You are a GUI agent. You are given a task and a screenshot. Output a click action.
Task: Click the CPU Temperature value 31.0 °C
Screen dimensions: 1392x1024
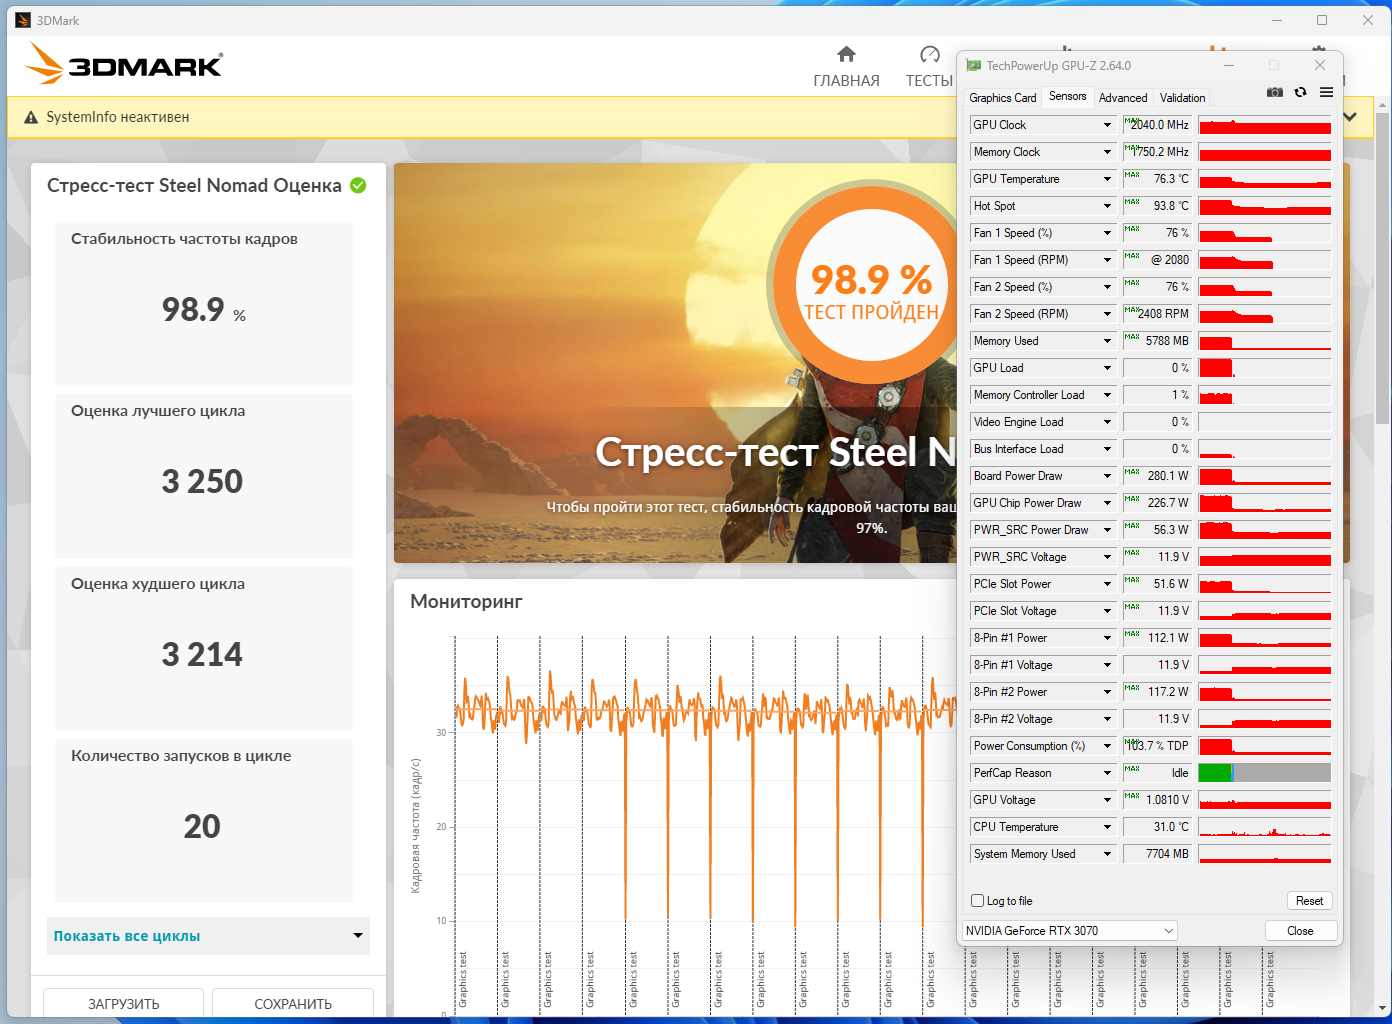pos(1159,827)
